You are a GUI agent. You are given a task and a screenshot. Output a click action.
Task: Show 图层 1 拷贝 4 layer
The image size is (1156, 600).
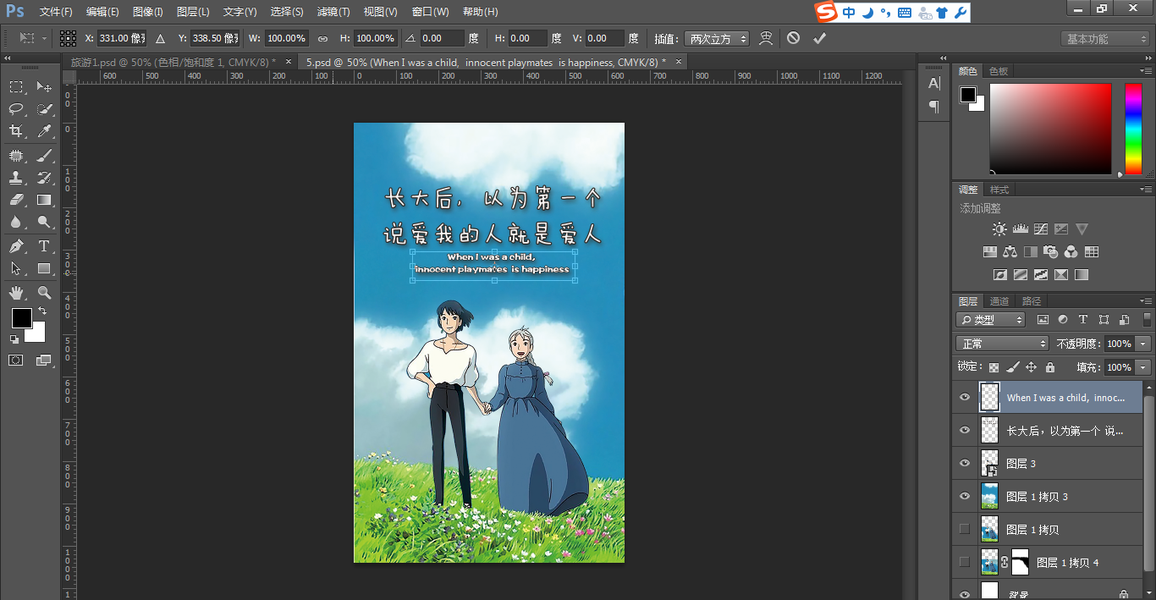click(x=964, y=562)
